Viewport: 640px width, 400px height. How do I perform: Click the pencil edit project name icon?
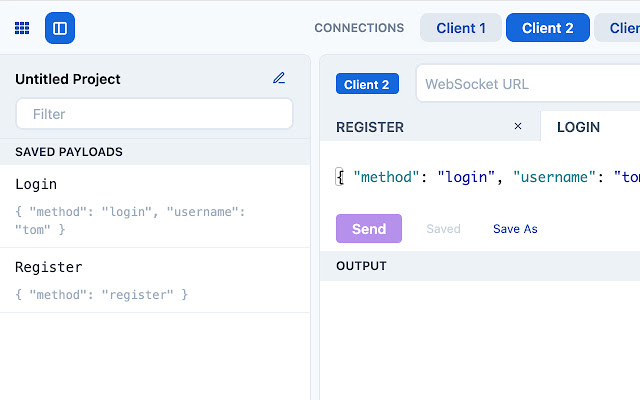tap(279, 78)
